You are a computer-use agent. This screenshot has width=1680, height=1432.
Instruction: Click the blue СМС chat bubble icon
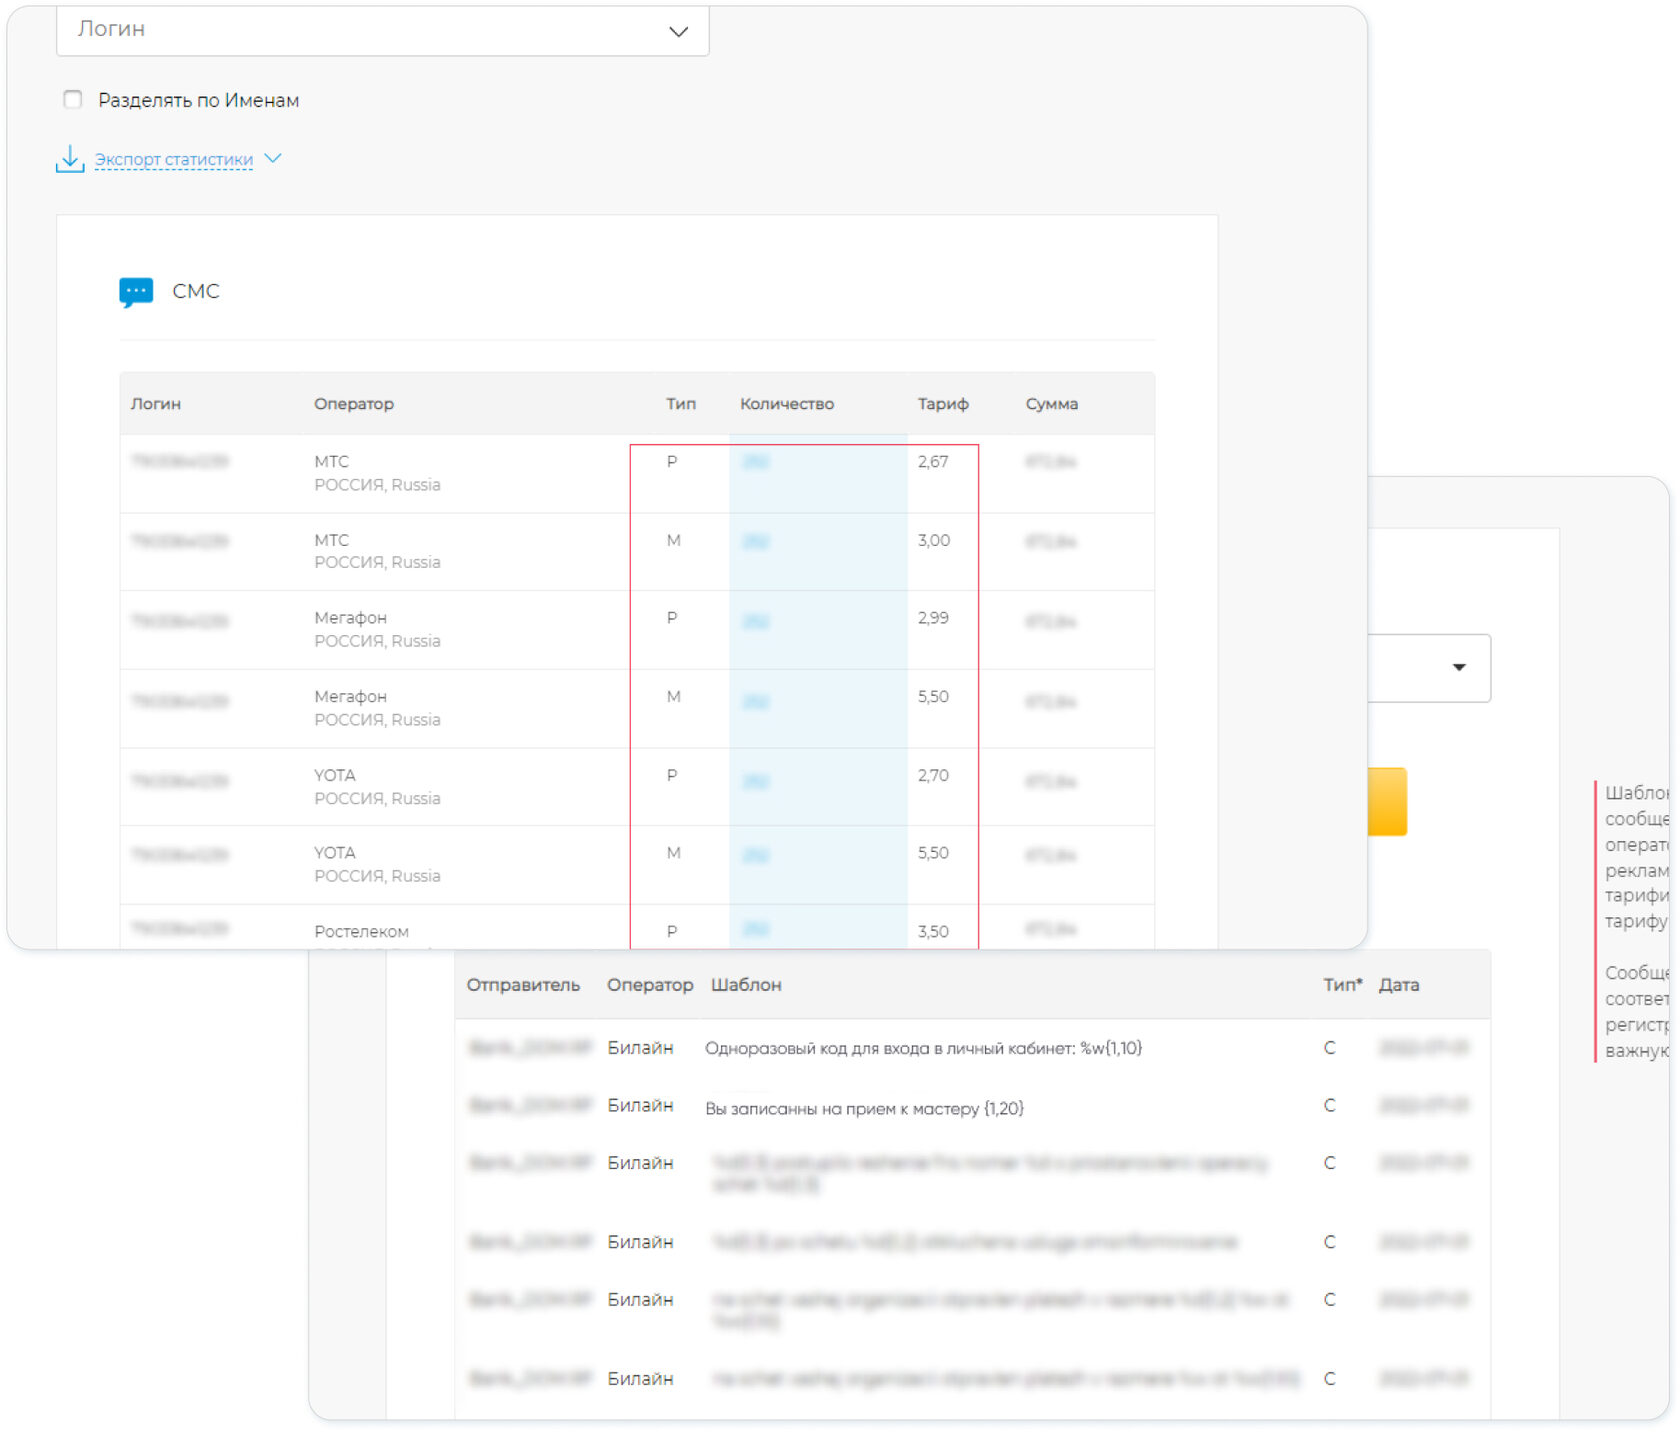click(x=136, y=292)
